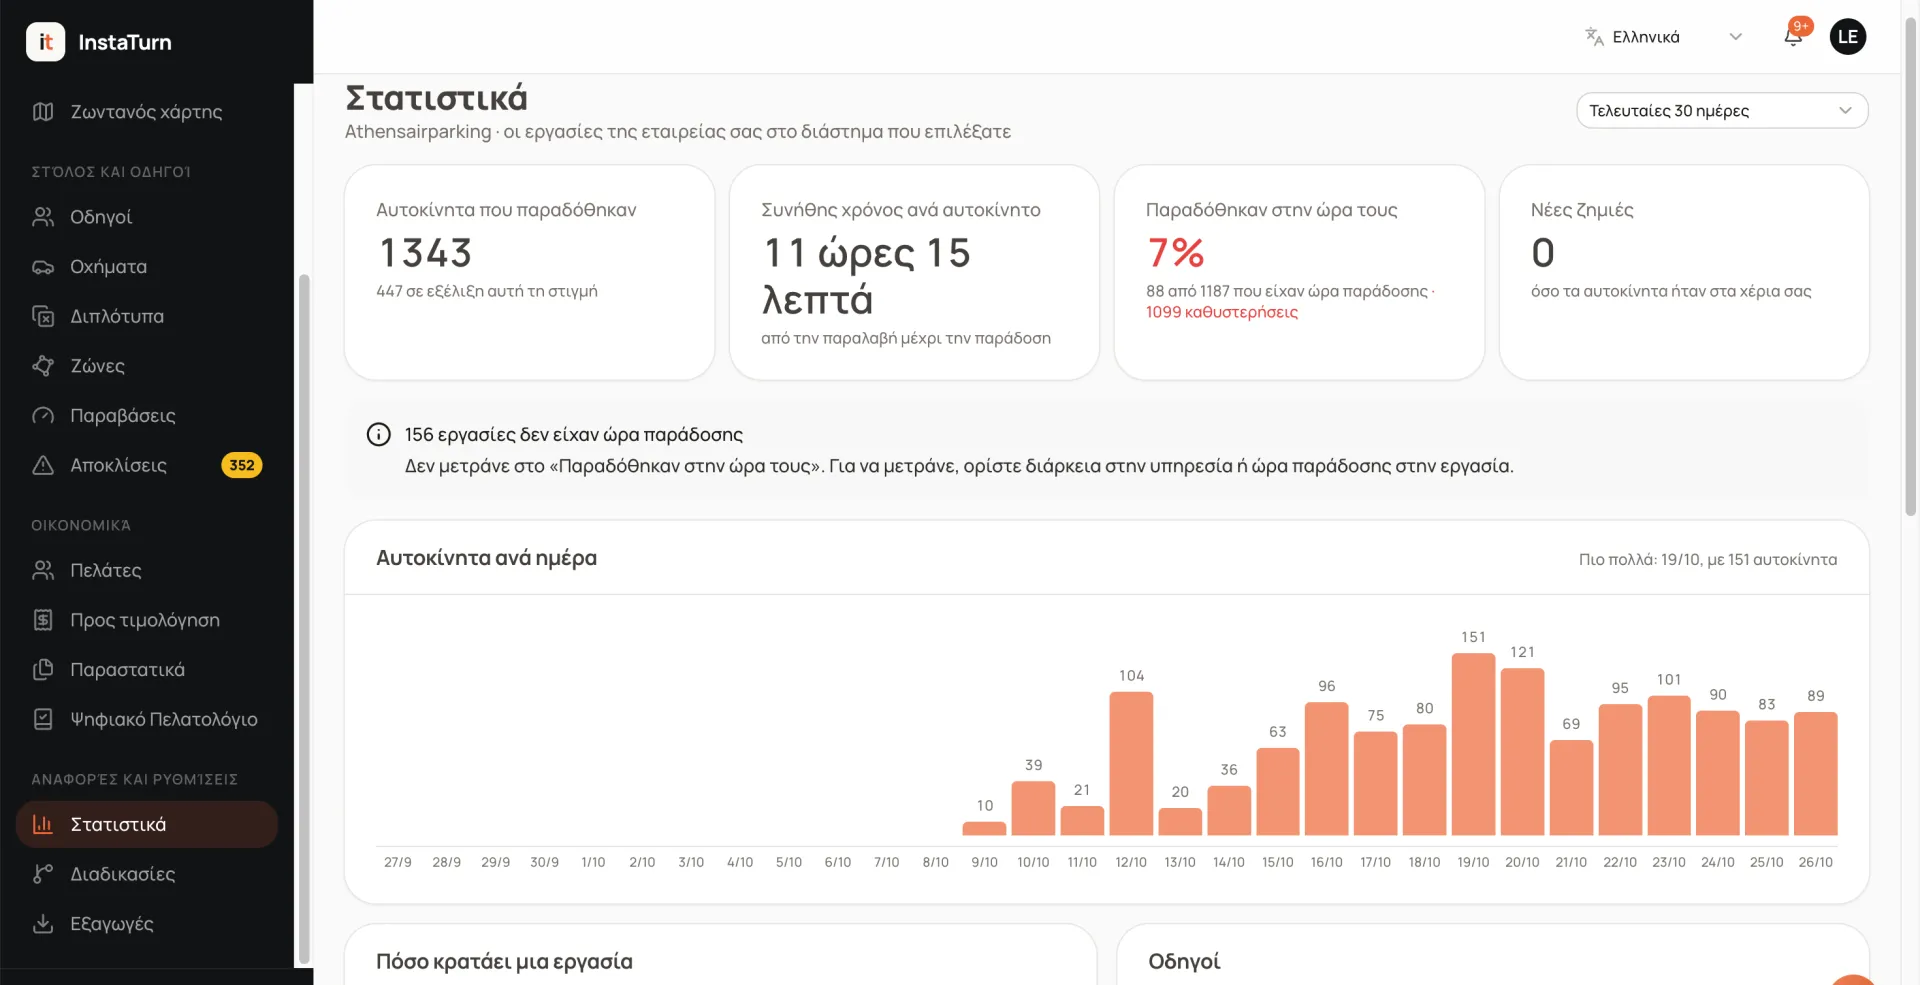
Task: Click the sidebar vertical scrollbar
Action: coord(304,618)
